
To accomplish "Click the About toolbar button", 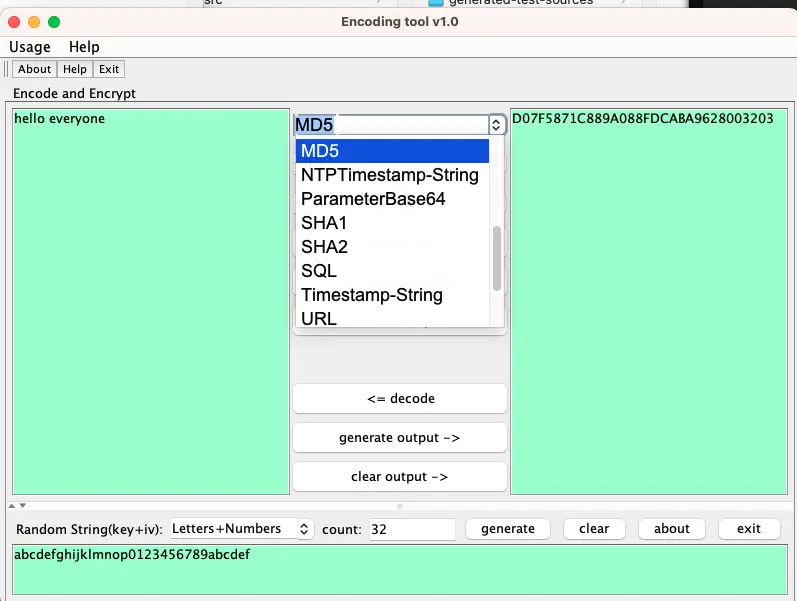I will coord(34,69).
